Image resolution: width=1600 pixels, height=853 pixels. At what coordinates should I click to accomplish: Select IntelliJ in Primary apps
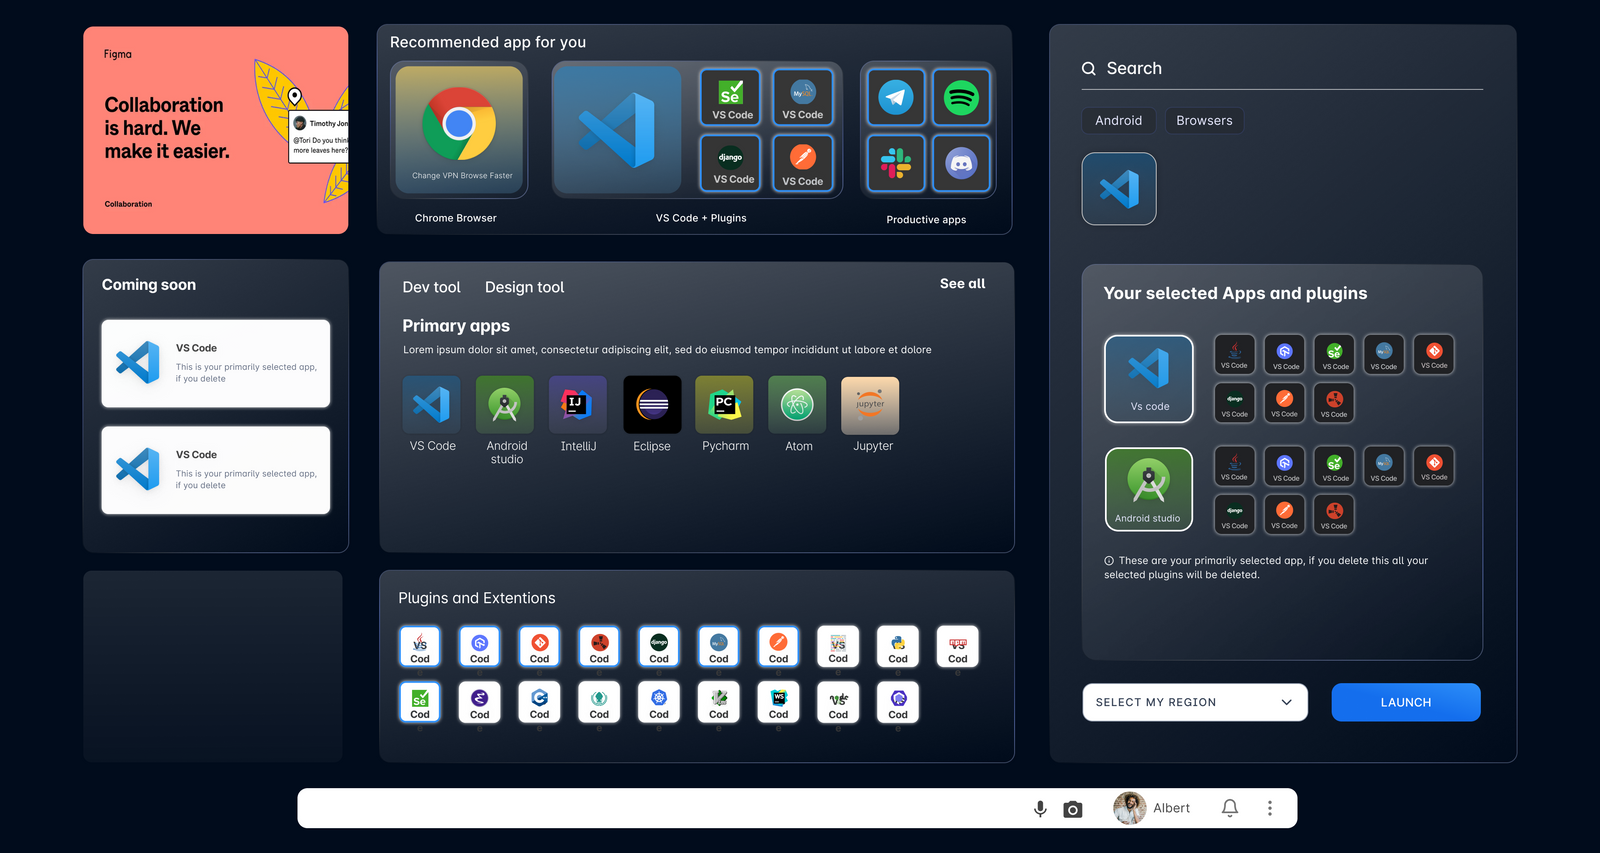tap(578, 405)
